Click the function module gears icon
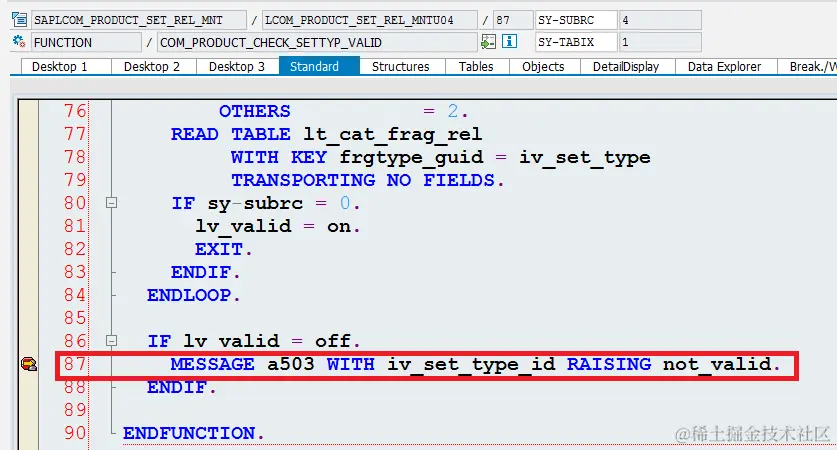Image resolution: width=837 pixels, height=450 pixels. click(x=19, y=42)
